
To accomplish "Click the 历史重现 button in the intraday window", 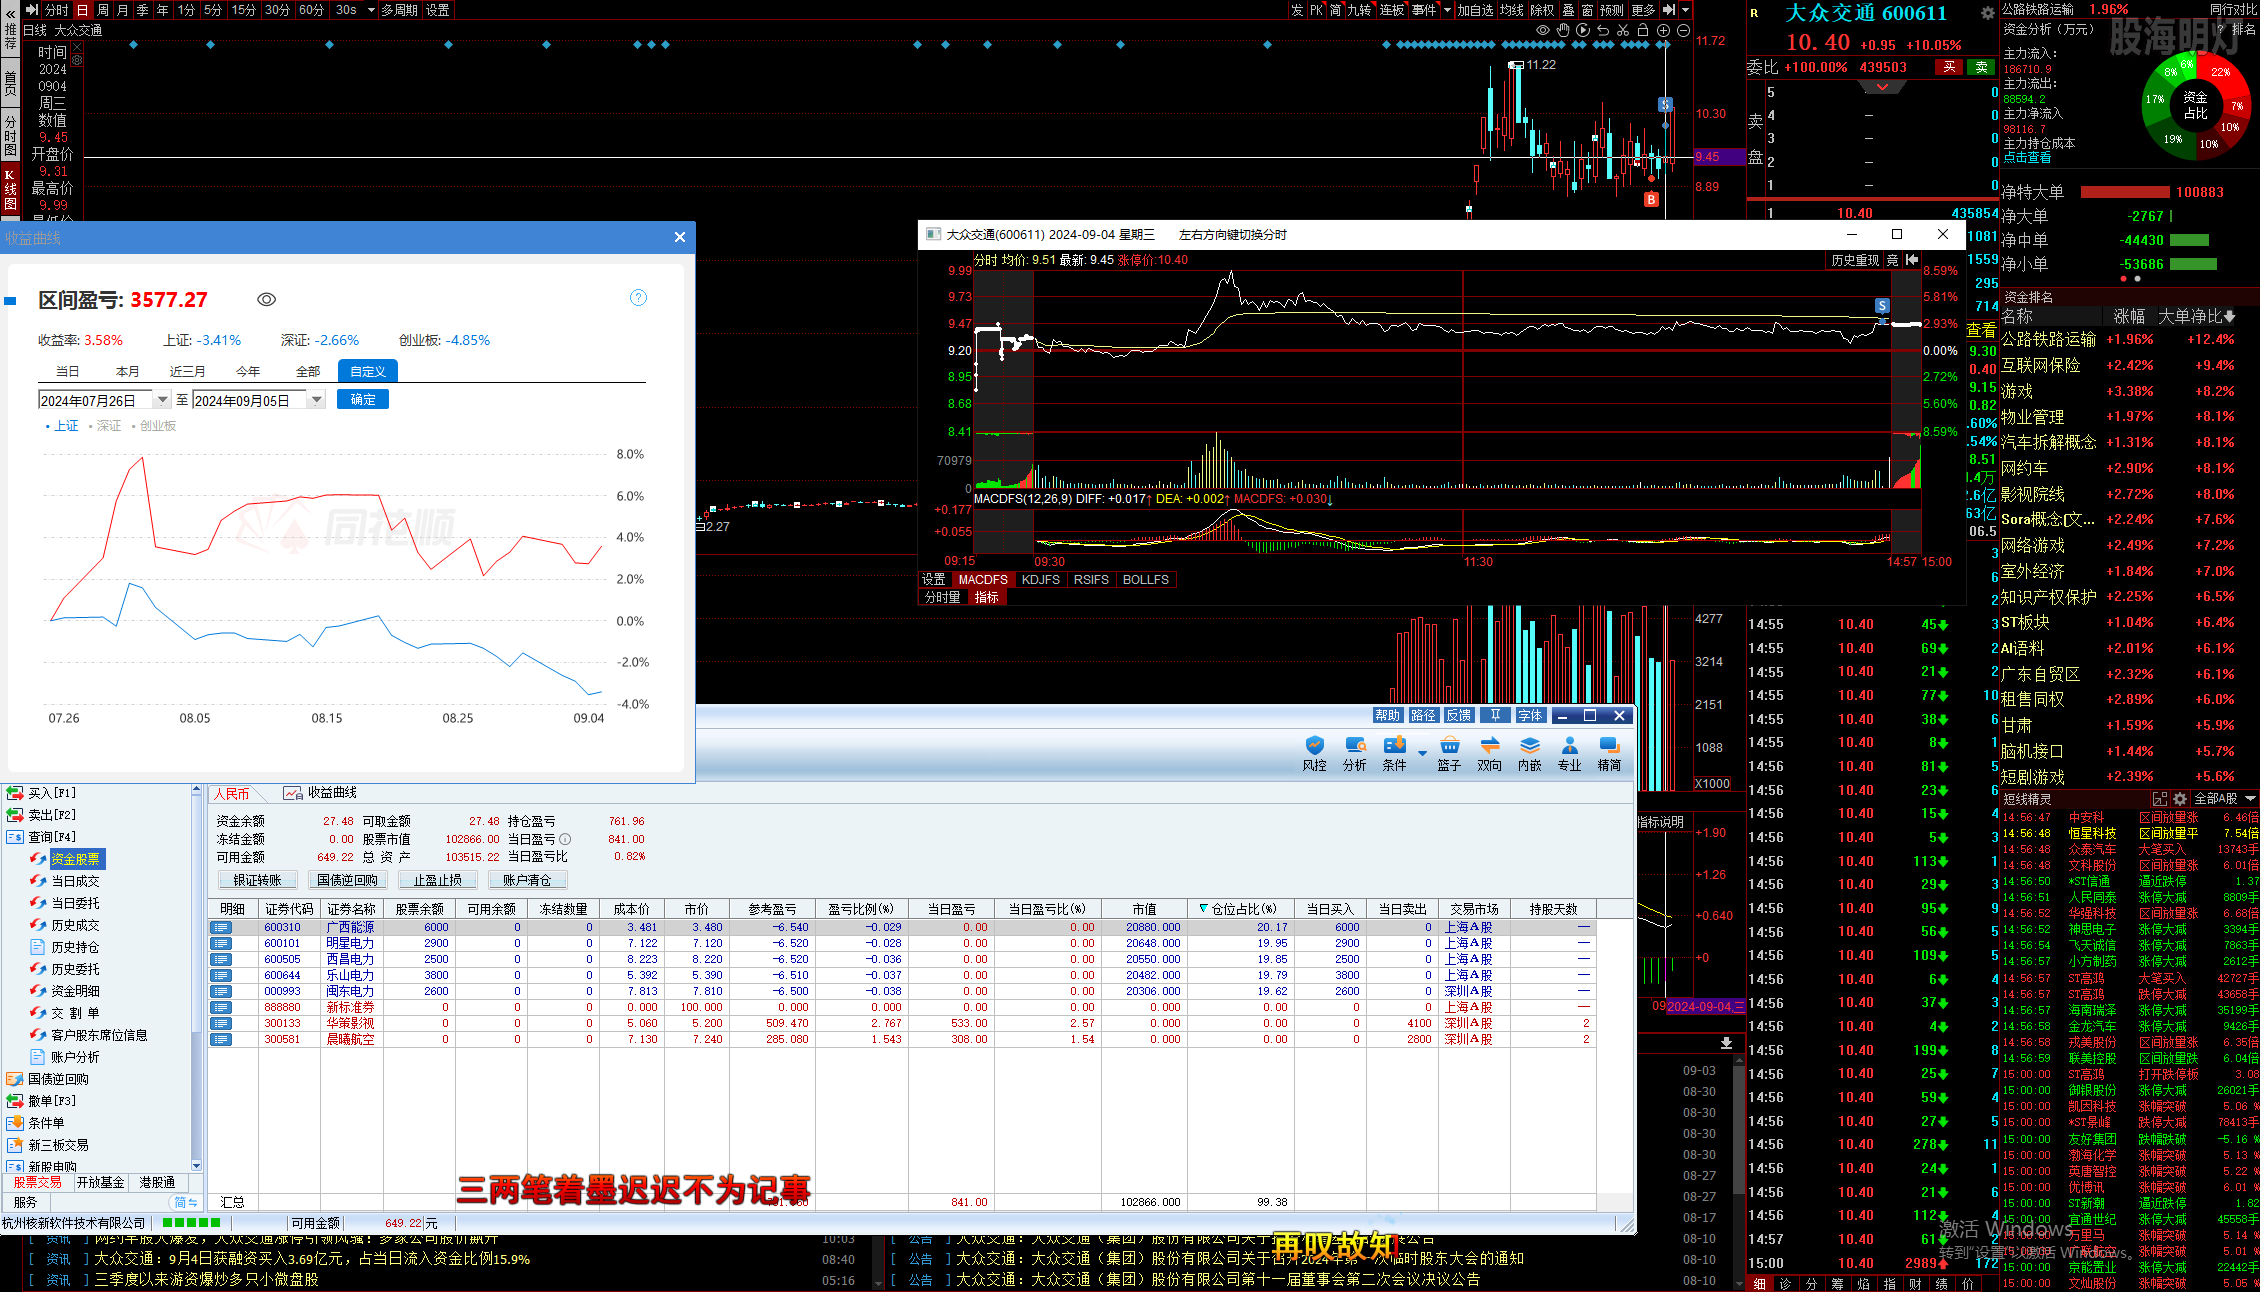I will [1855, 260].
